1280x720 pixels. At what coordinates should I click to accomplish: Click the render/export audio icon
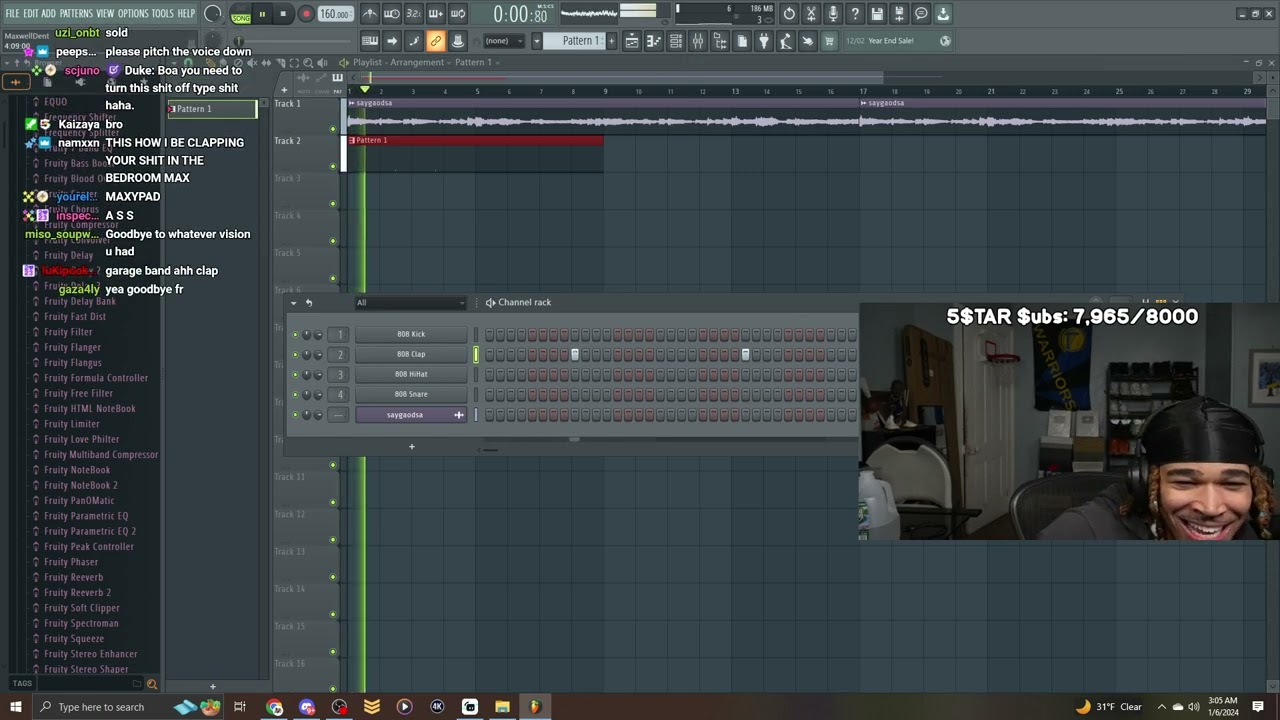click(x=899, y=14)
